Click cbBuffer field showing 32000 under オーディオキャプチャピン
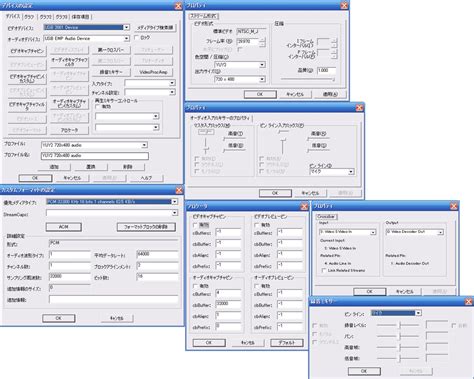The image size is (474, 379). (x=228, y=305)
